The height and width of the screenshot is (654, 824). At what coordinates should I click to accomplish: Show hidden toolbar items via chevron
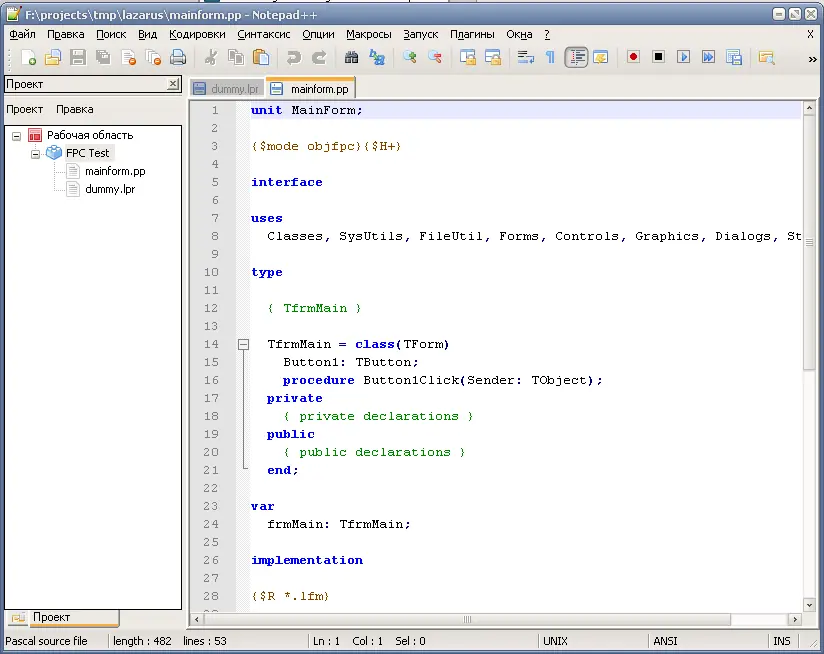point(812,59)
